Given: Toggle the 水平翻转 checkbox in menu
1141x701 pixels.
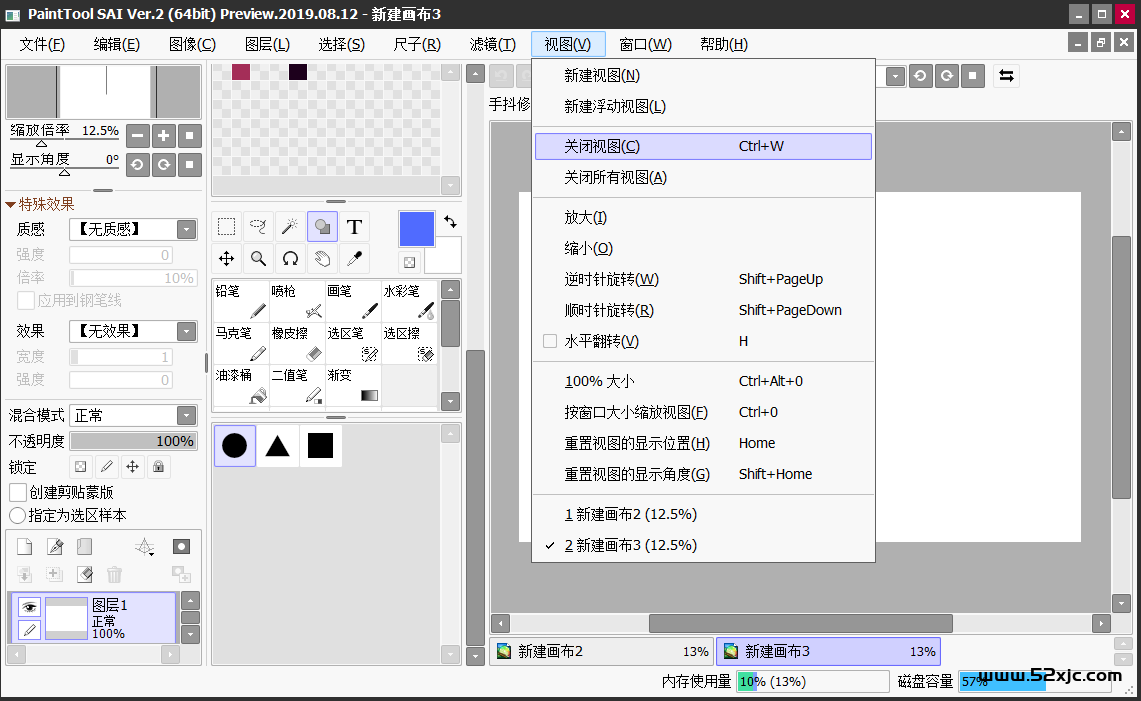Looking at the screenshot, I should (x=550, y=341).
